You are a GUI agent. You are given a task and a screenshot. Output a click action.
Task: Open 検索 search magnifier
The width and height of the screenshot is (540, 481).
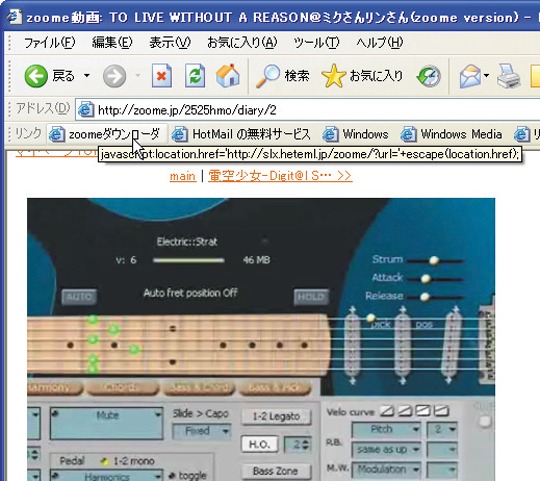(x=283, y=76)
